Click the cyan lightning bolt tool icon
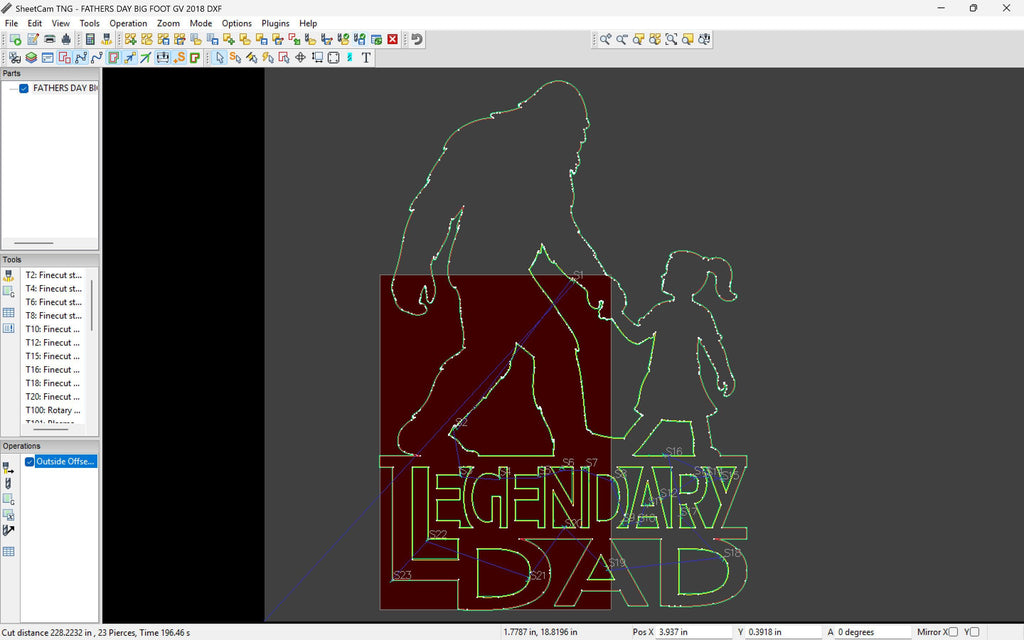 349,57
